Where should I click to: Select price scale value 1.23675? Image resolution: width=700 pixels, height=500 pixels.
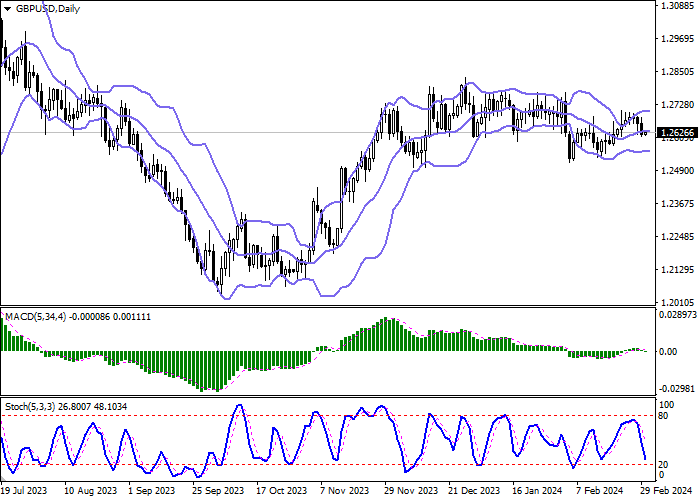pyautogui.click(x=677, y=204)
